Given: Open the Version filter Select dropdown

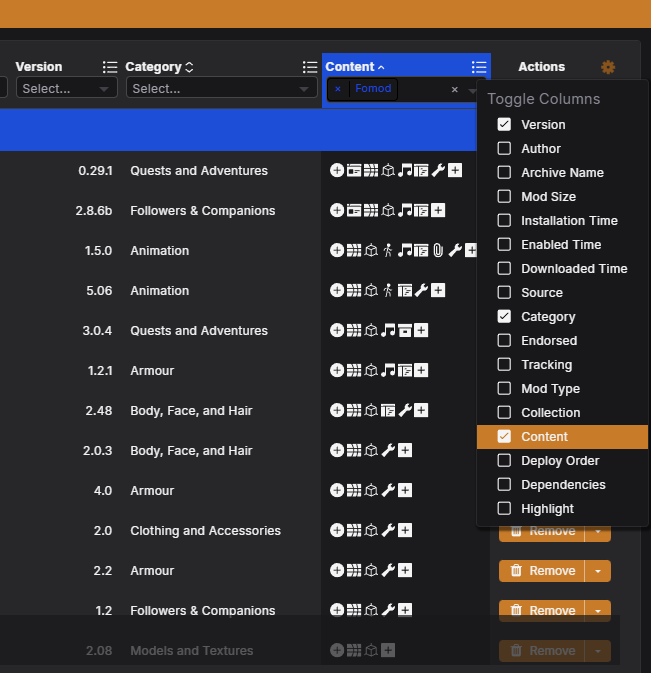Looking at the screenshot, I should coord(67,88).
